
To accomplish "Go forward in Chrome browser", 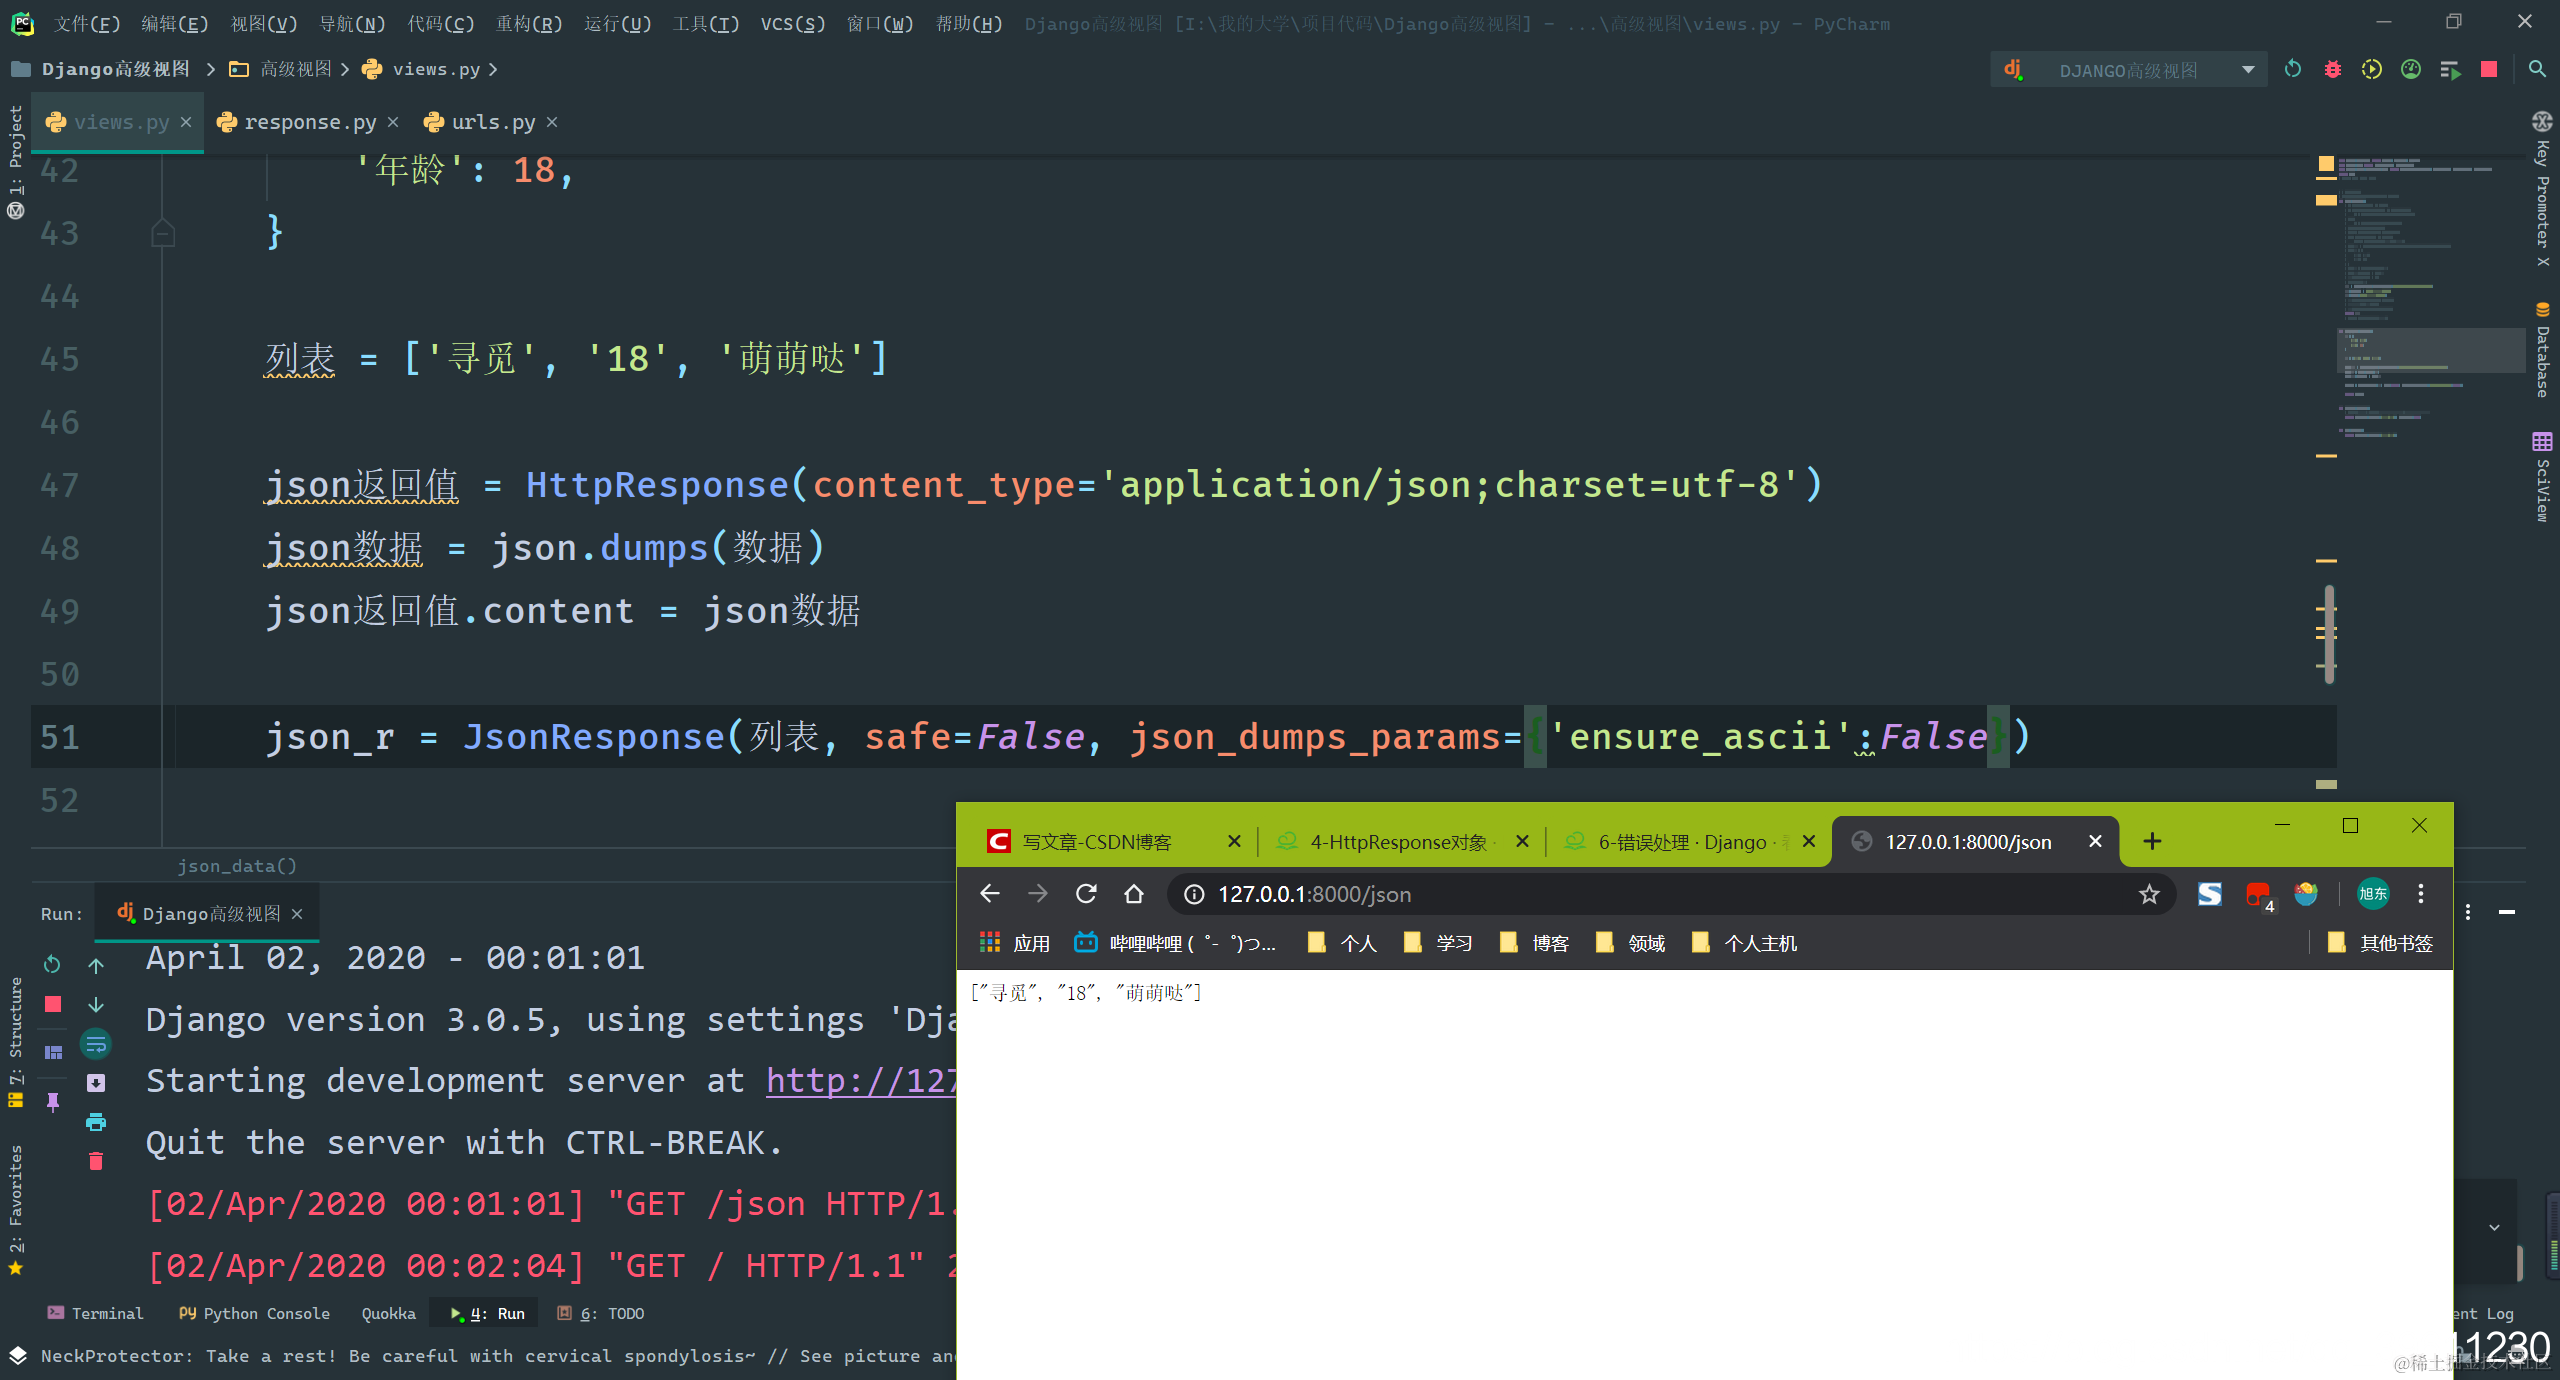I will click(1038, 893).
